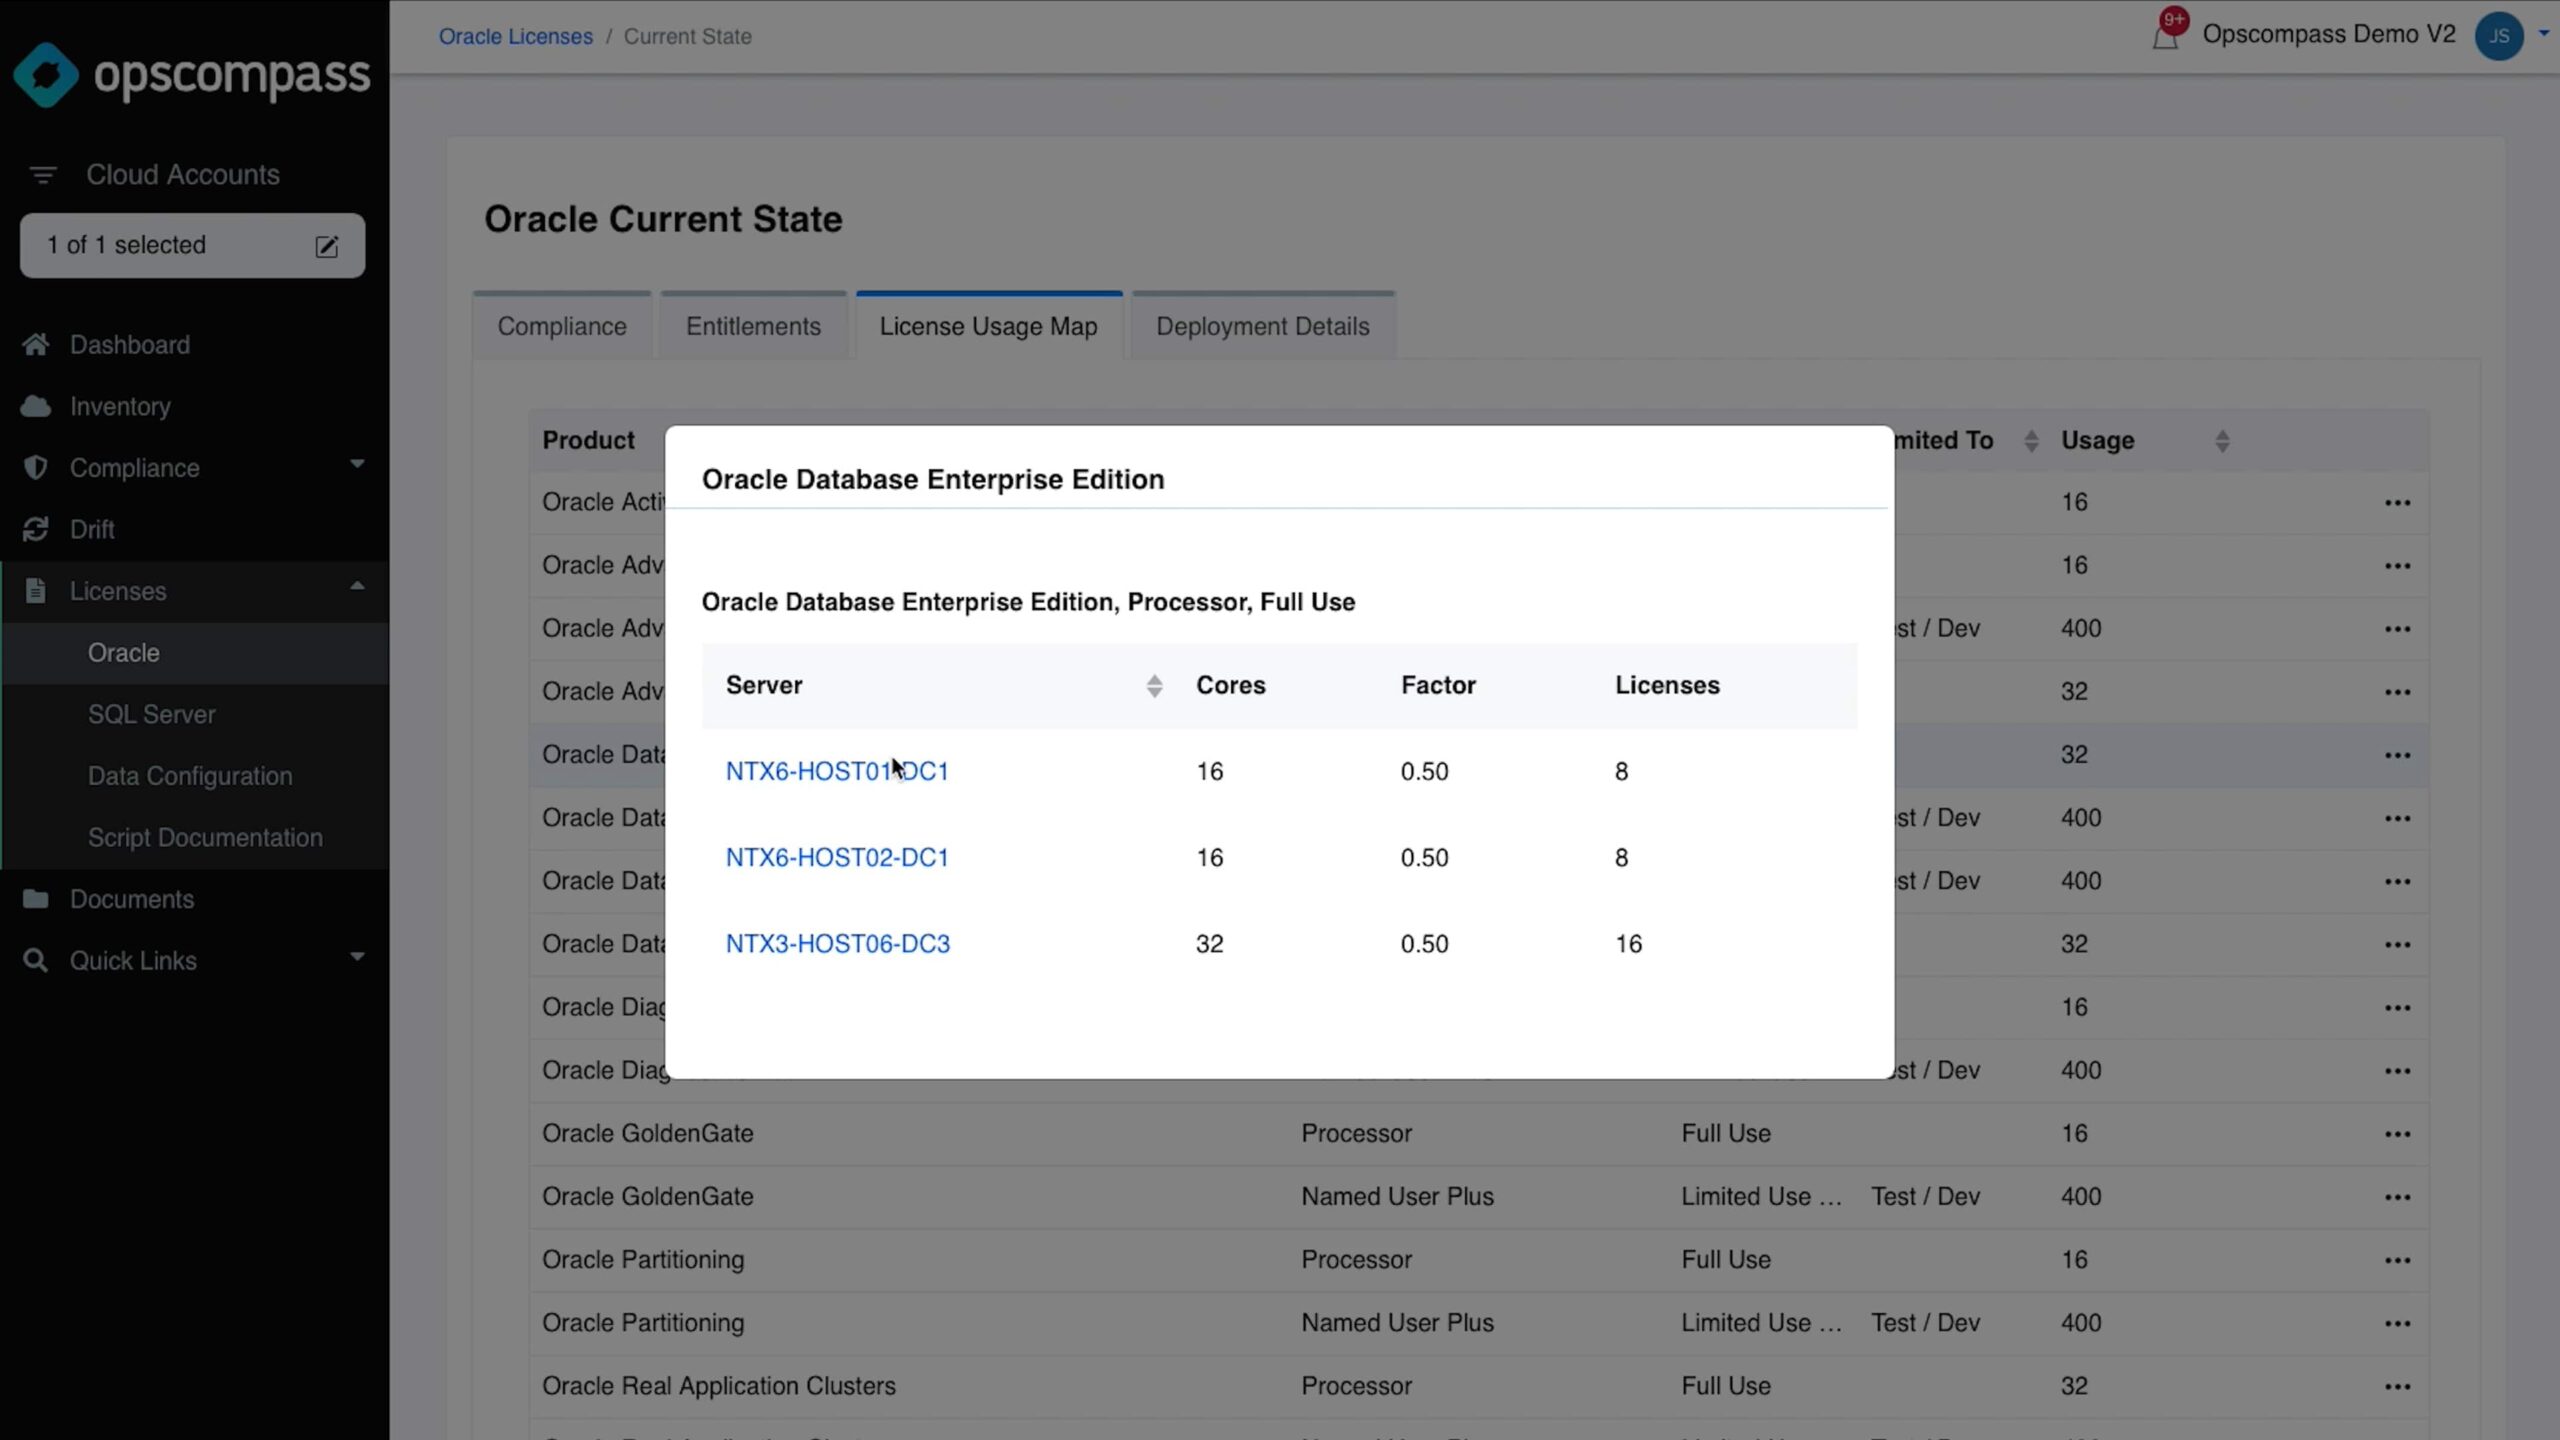This screenshot has height=1440, width=2560.
Task: Switch to the Entitlements tab
Action: tap(753, 326)
